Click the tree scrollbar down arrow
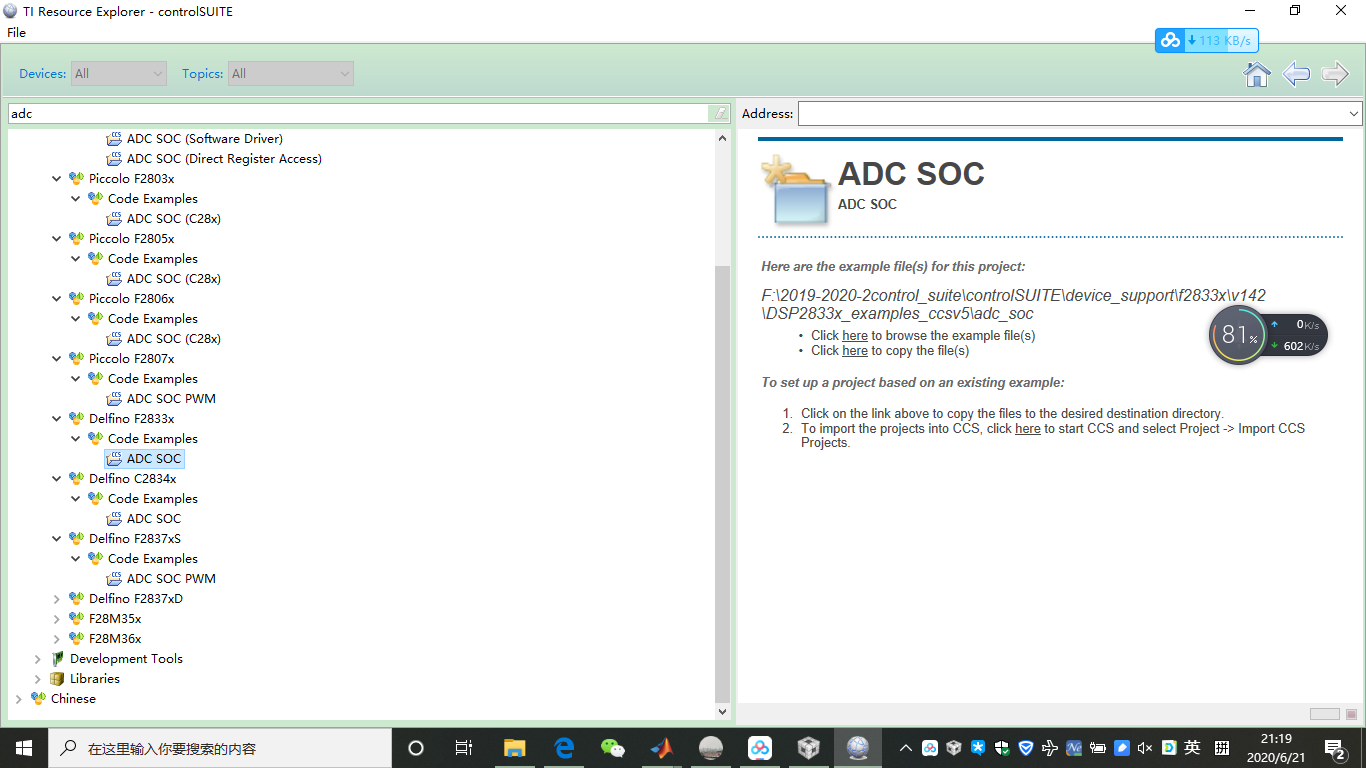The height and width of the screenshot is (768, 1366). [x=723, y=711]
